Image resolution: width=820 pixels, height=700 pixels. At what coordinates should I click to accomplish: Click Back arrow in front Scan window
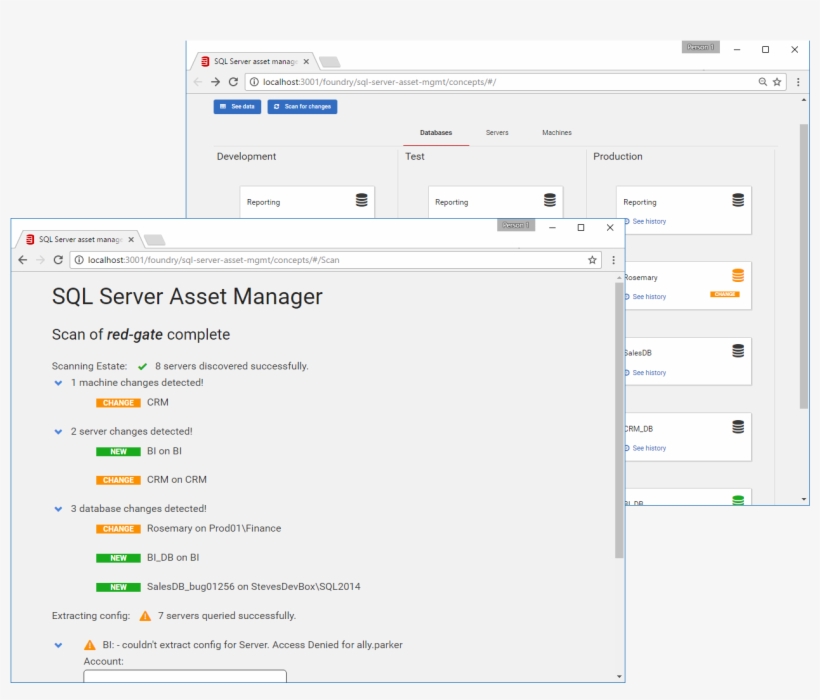click(x=22, y=260)
